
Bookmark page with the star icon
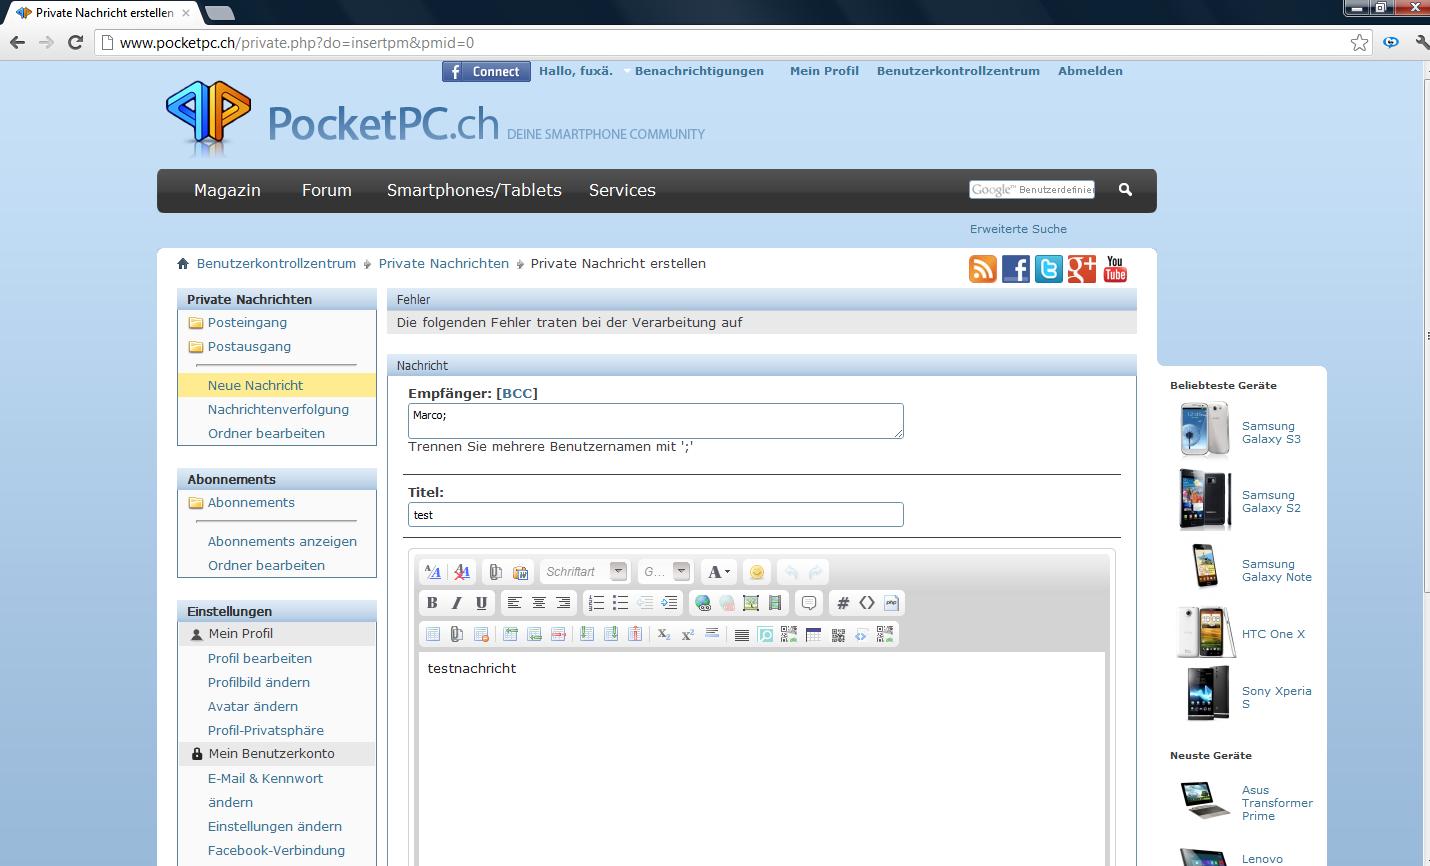[x=1359, y=42]
